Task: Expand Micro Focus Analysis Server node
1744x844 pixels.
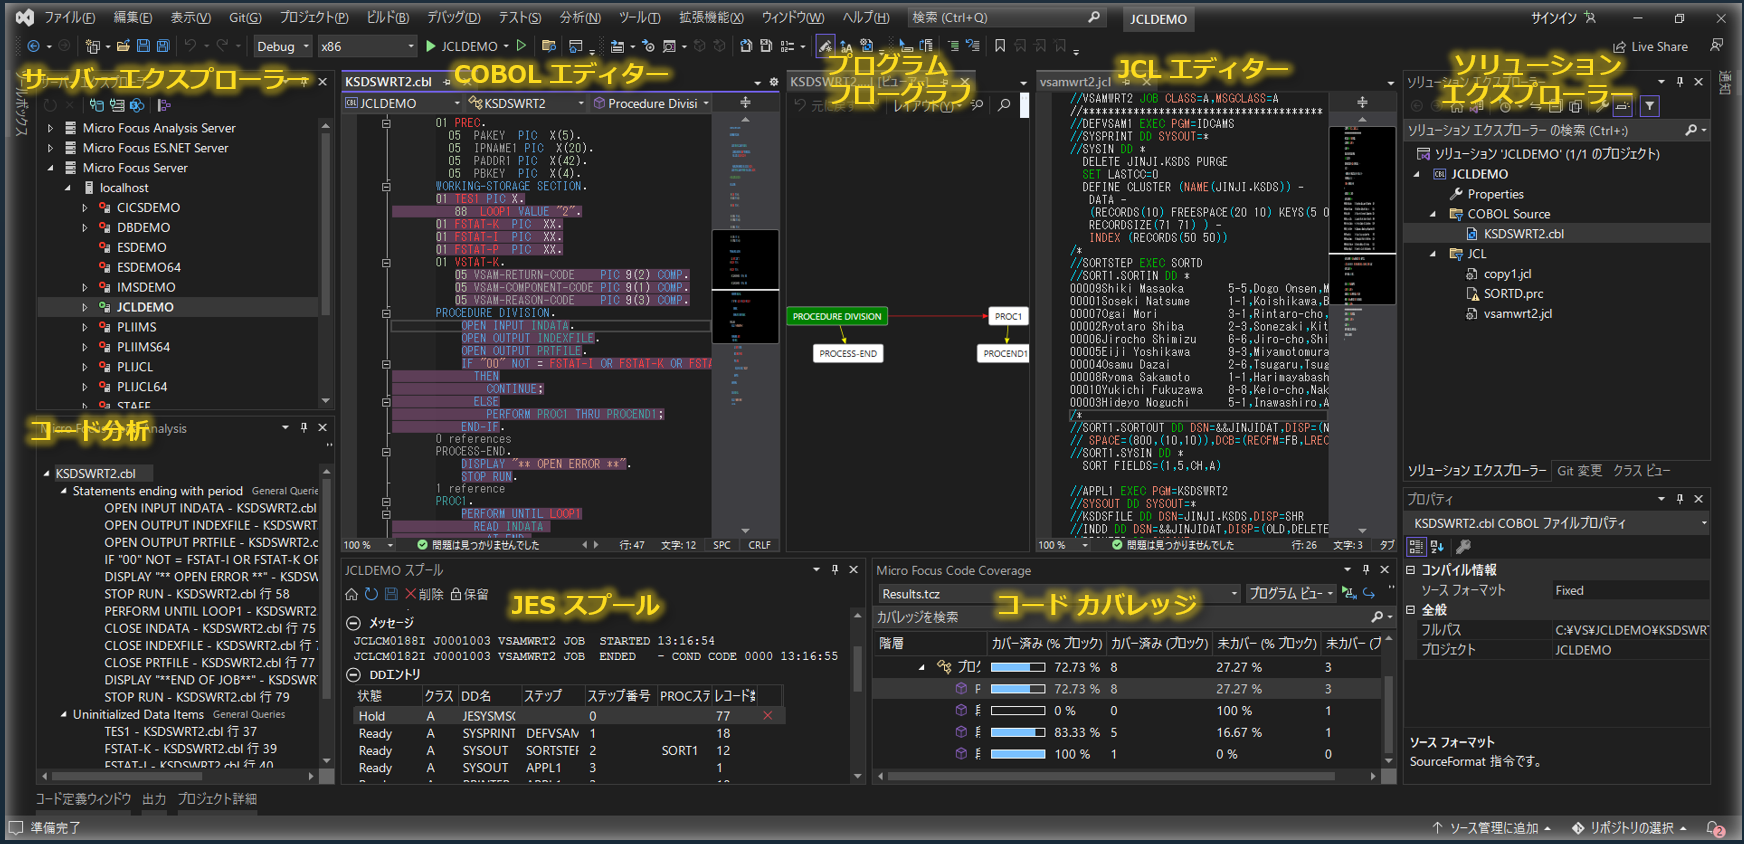Action: coord(50,128)
